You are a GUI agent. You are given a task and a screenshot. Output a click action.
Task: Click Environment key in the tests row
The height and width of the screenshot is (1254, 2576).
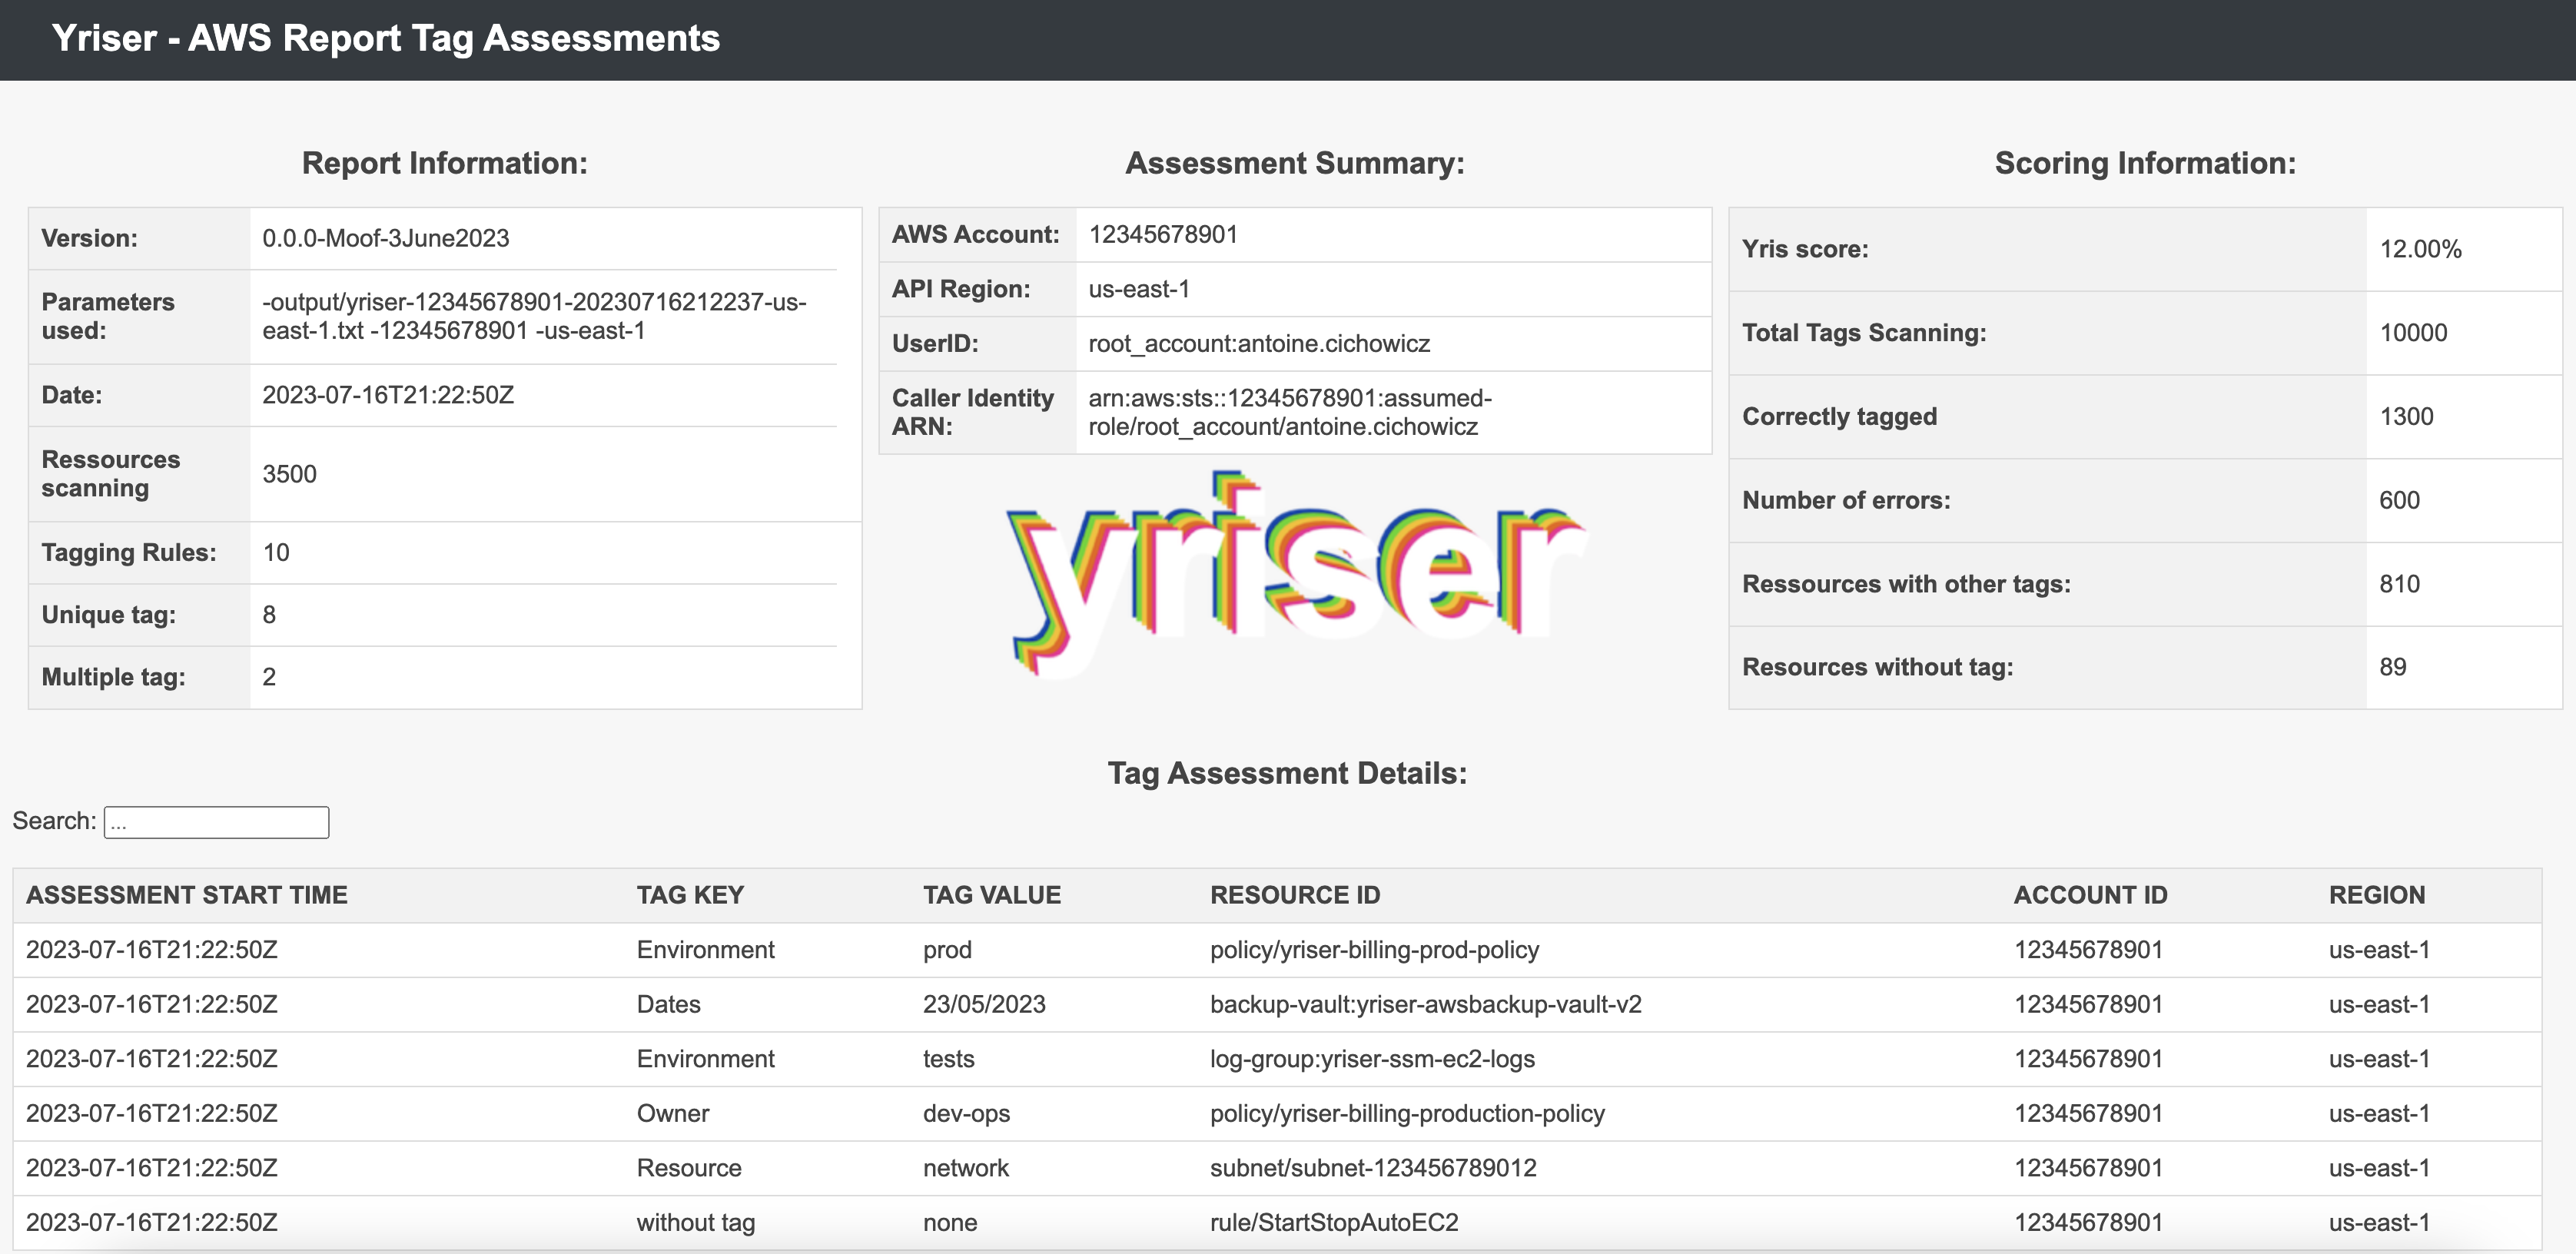pyautogui.click(x=705, y=1059)
